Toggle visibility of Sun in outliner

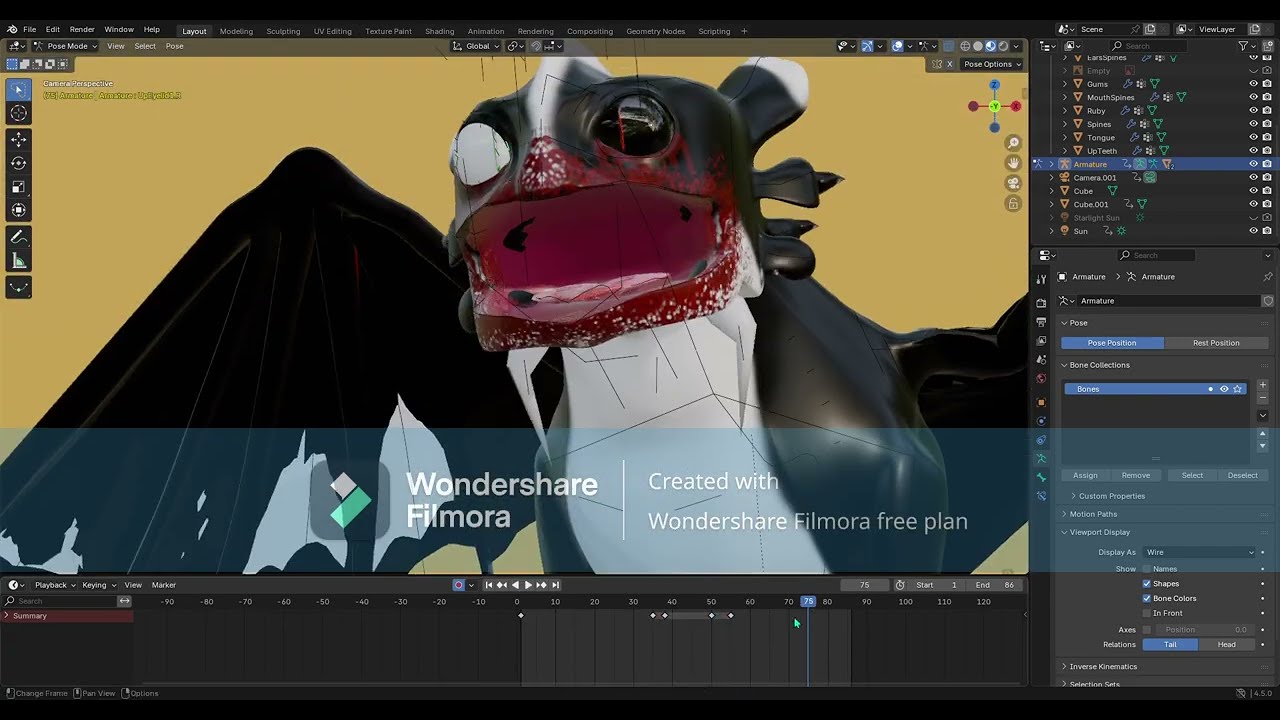tap(1253, 231)
